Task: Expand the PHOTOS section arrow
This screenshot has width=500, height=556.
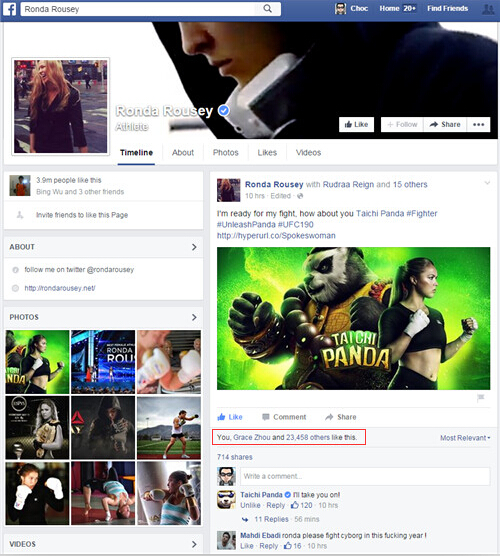Action: 194,317
